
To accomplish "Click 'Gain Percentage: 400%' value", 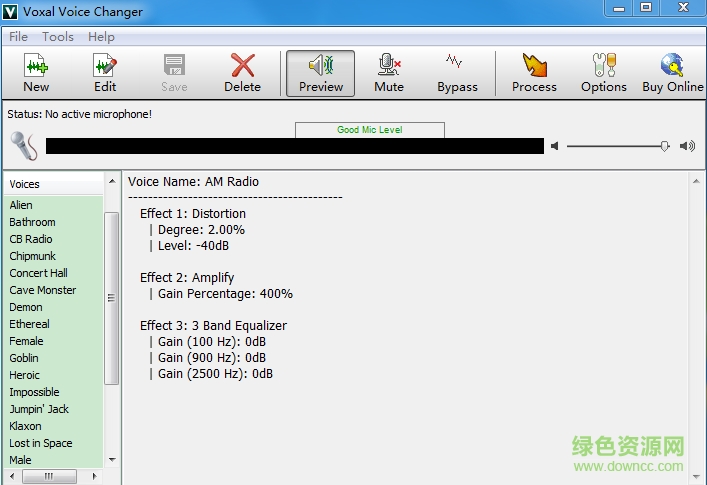I will (x=225, y=294).
